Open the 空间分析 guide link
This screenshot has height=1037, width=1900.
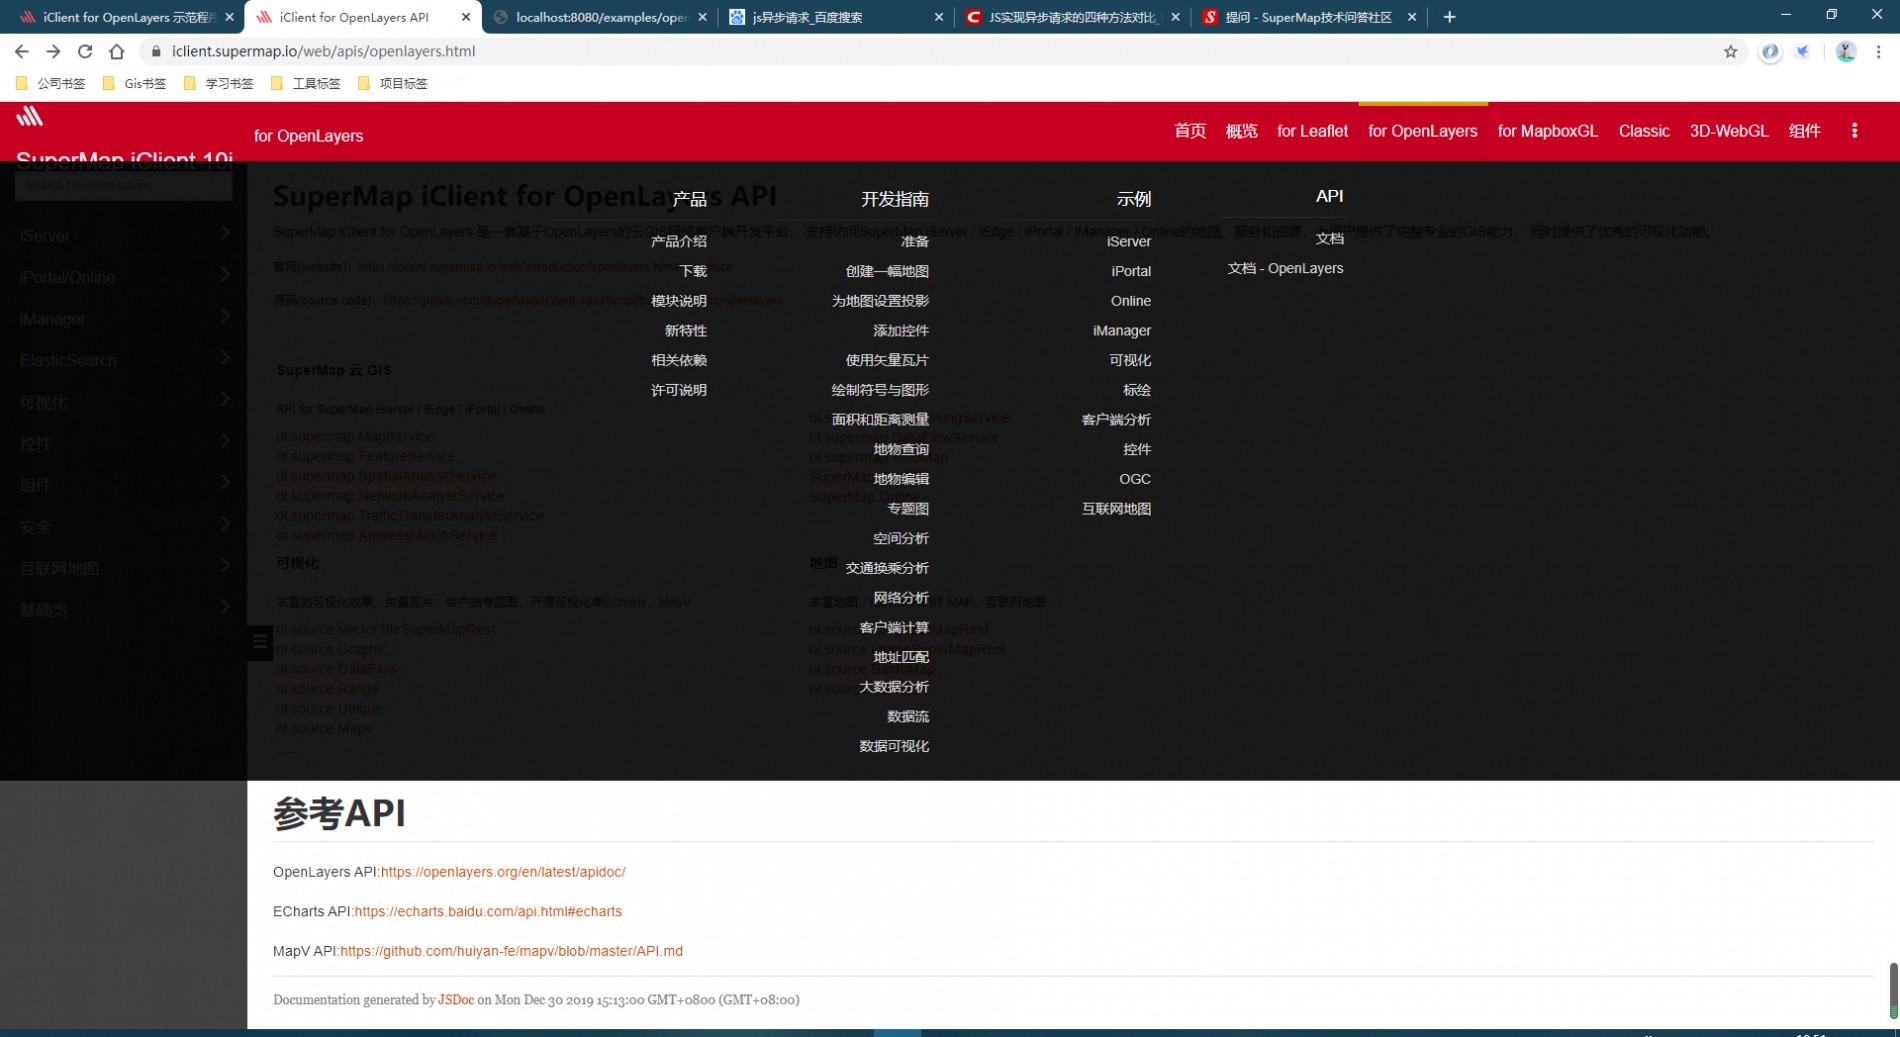pos(900,538)
